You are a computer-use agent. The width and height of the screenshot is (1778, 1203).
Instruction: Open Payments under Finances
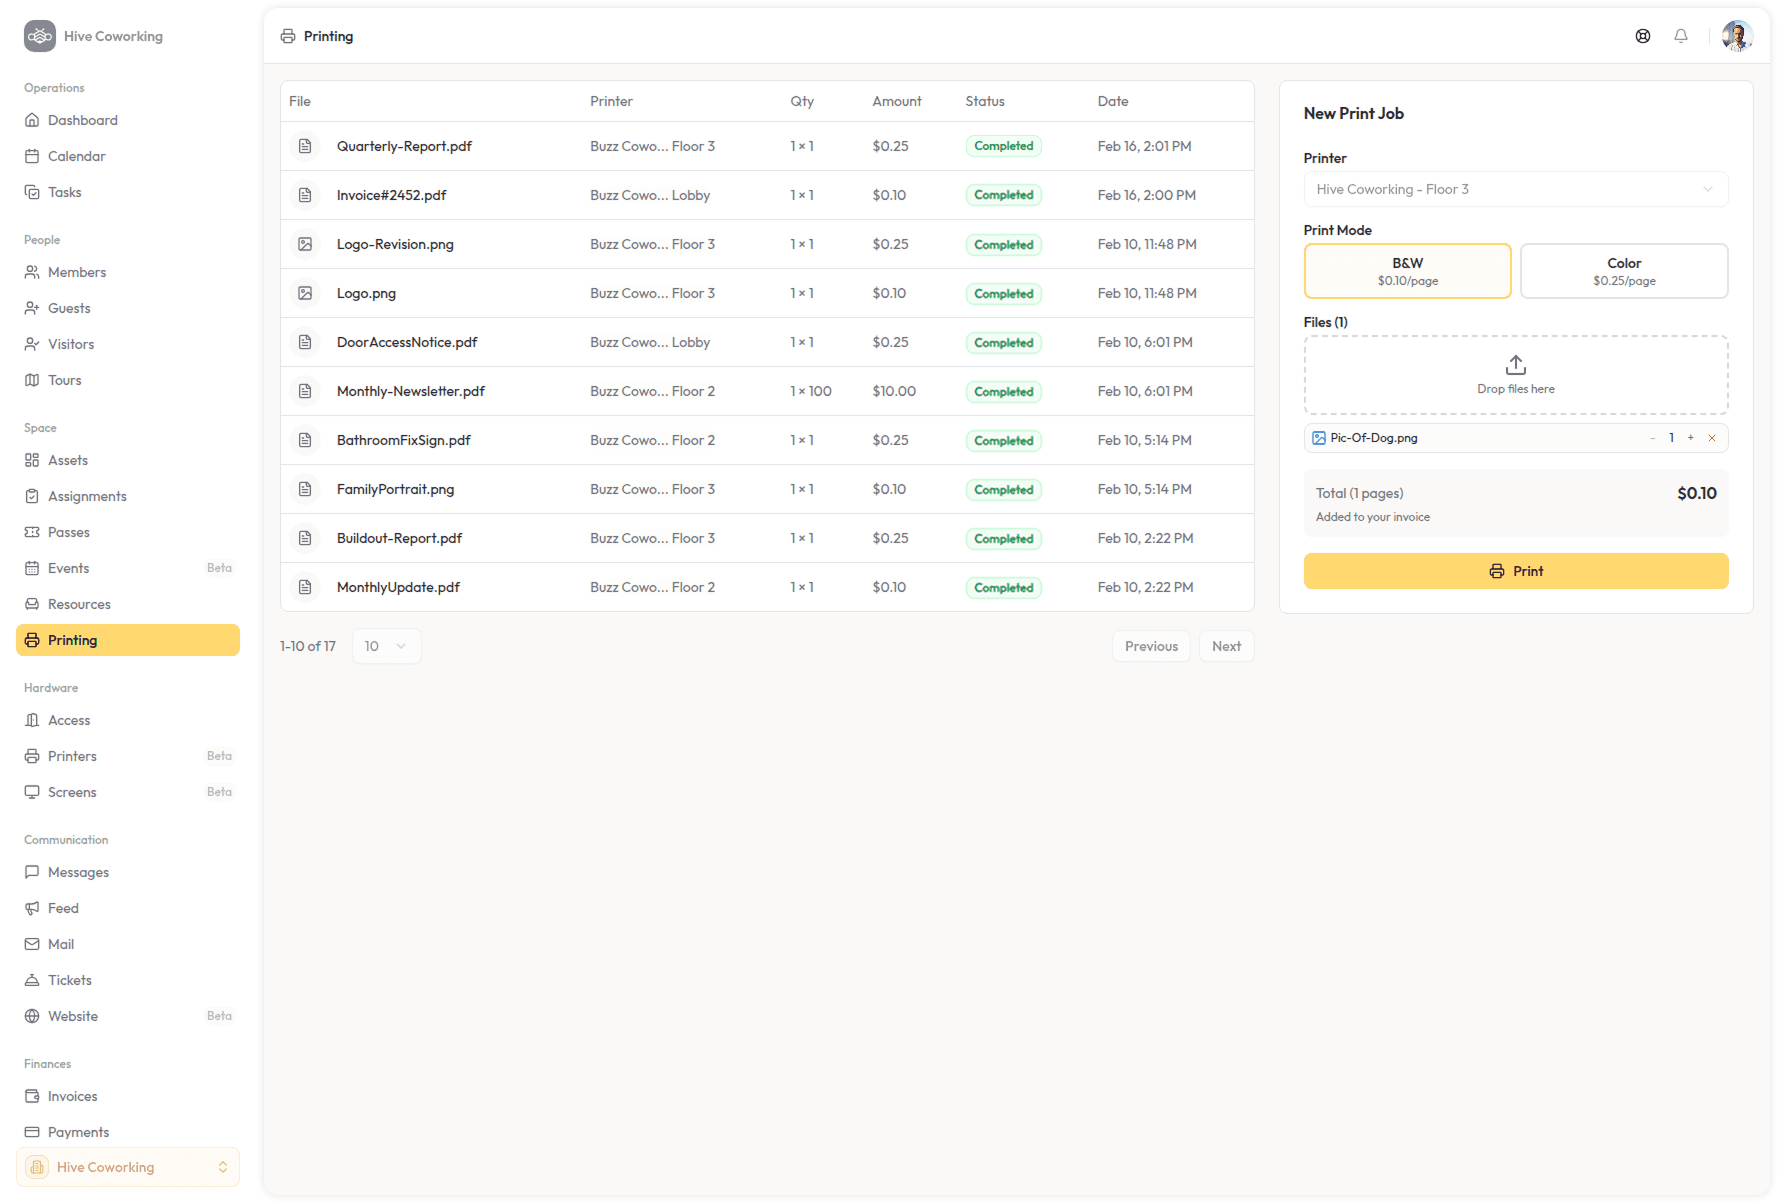[128, 1132]
